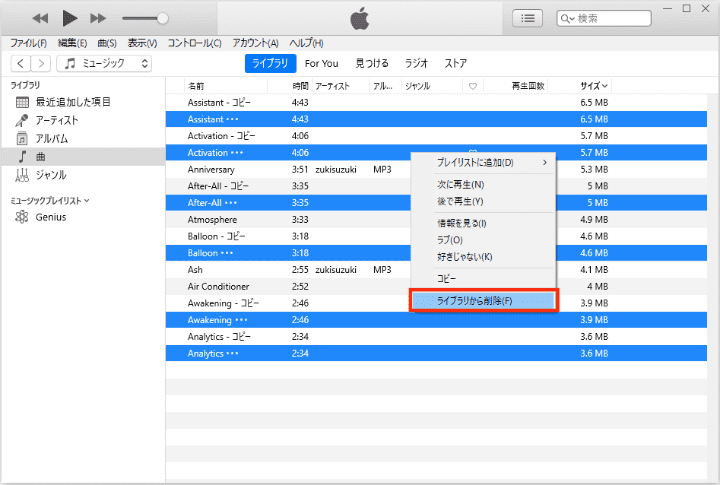This screenshot has width=720, height=485.
Task: Choose 後で再生(Y) in context menu
Action: pyautogui.click(x=484, y=201)
